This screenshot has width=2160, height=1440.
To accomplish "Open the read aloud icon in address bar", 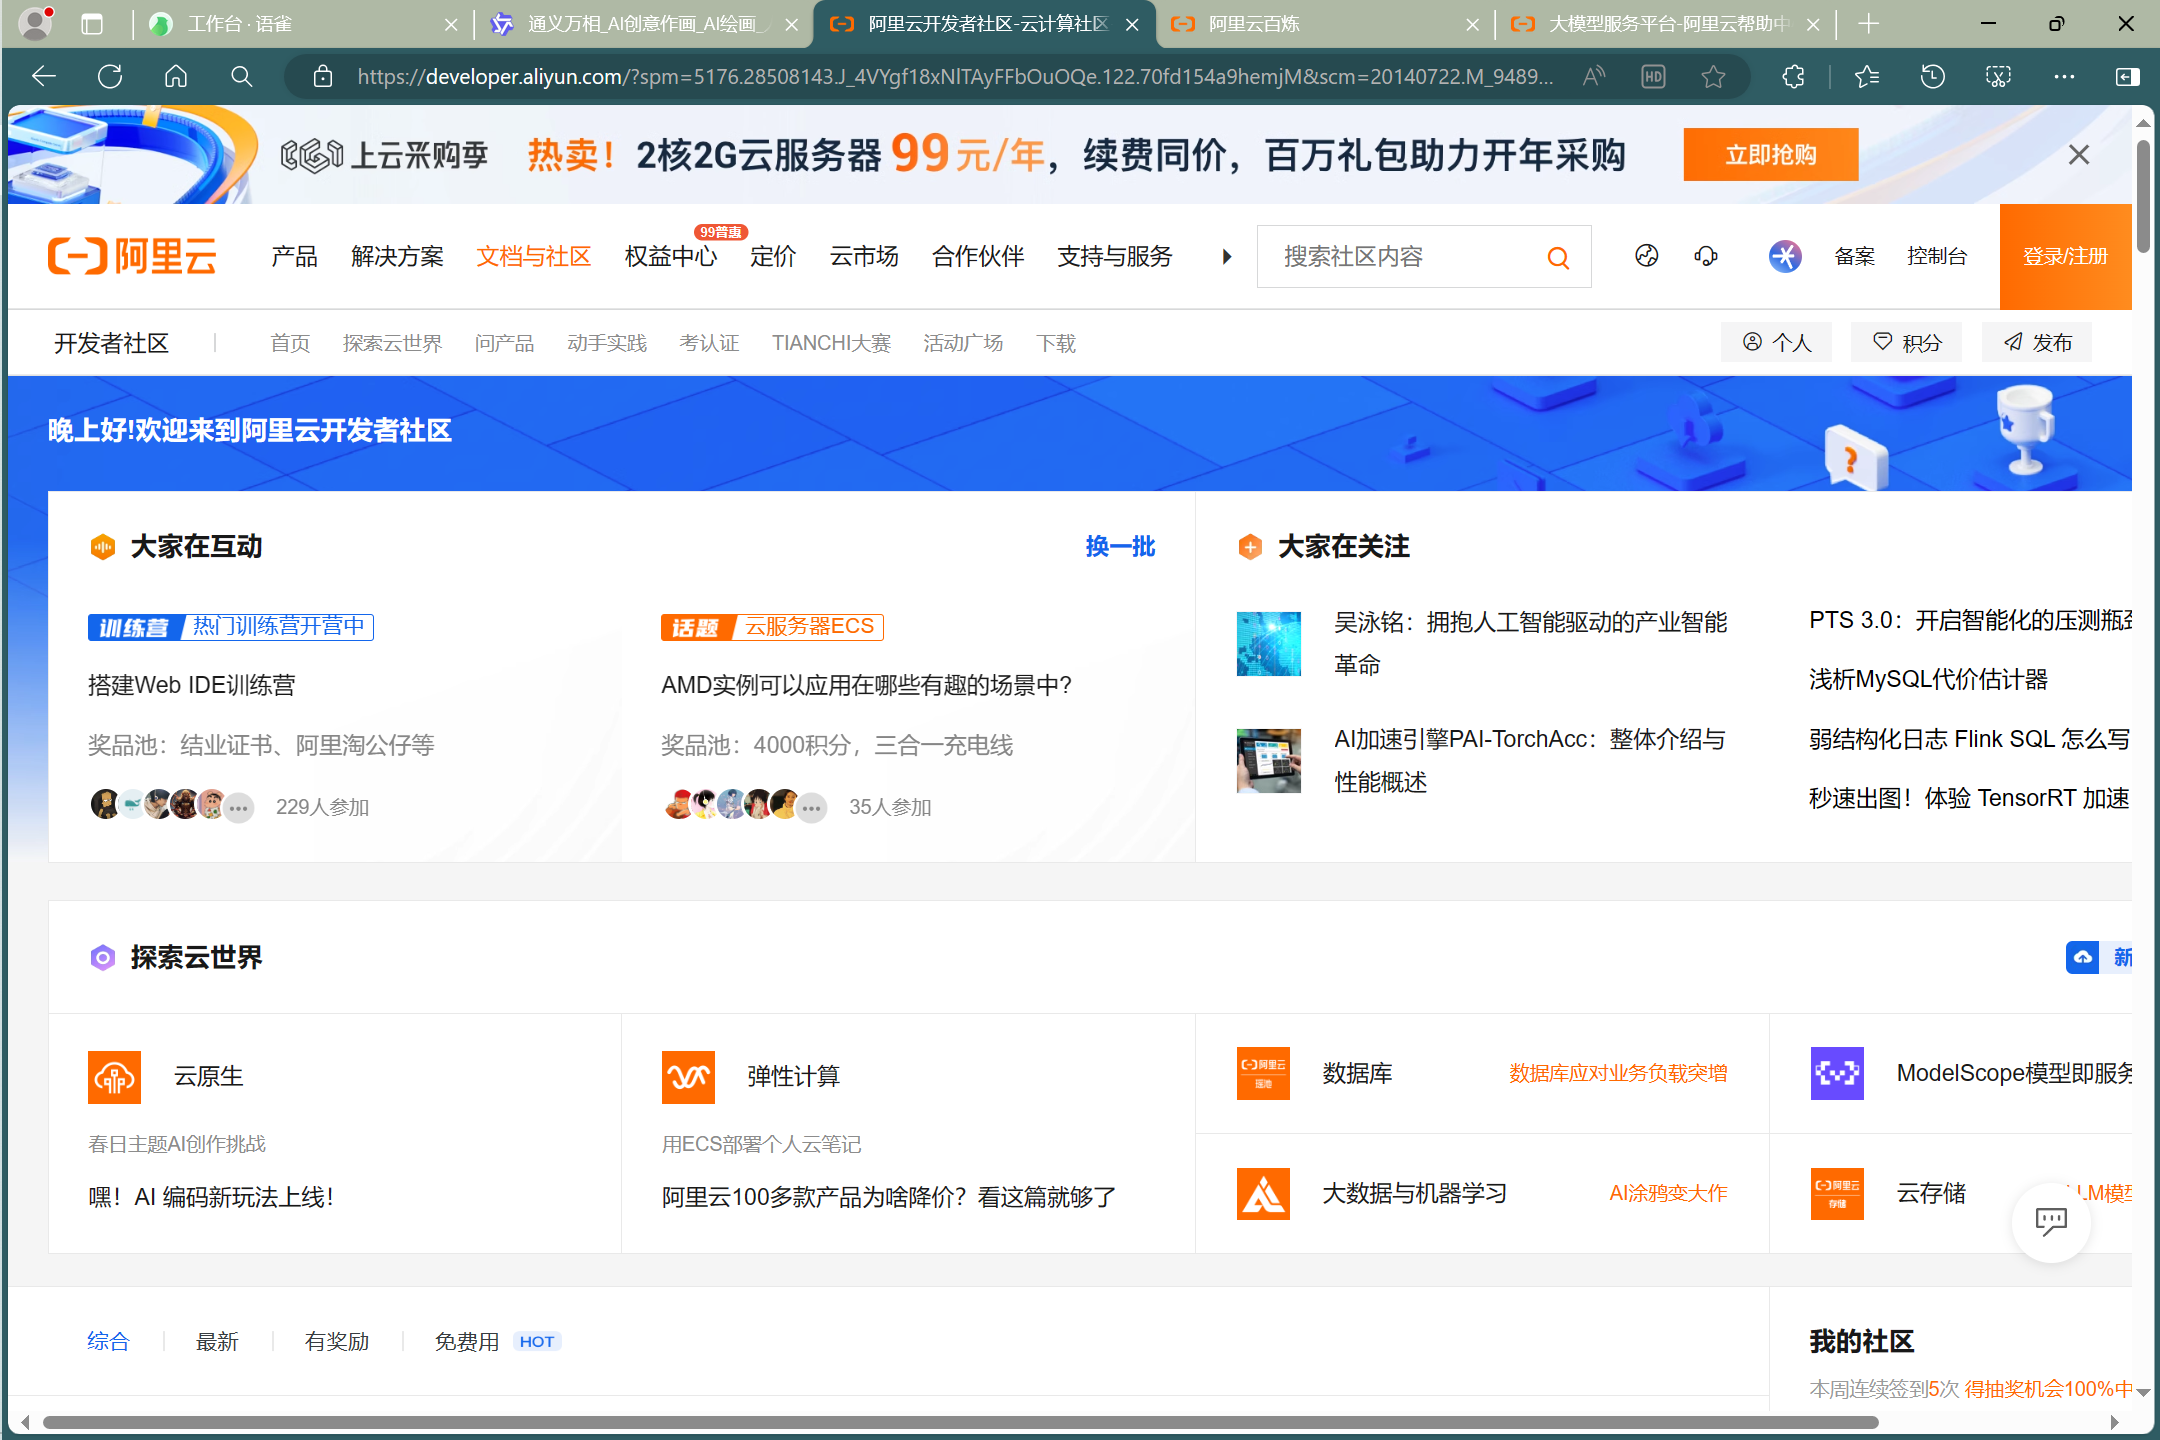I will coord(1594,77).
